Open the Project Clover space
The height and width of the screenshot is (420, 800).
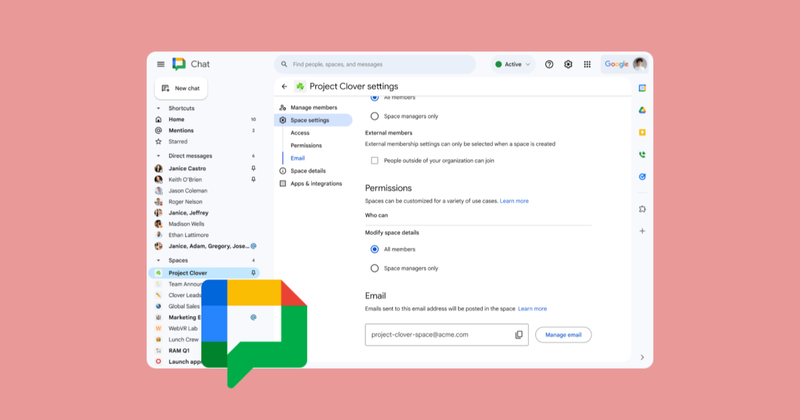click(x=204, y=273)
